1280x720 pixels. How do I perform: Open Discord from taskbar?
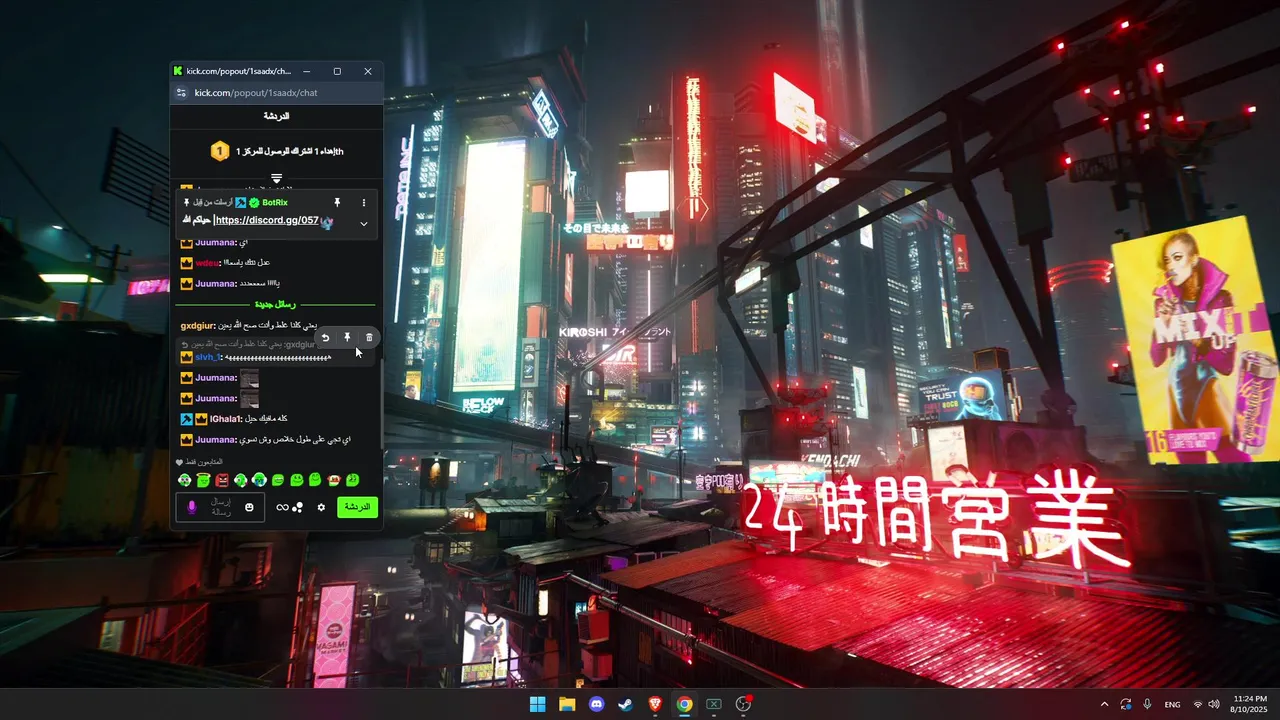click(x=597, y=704)
